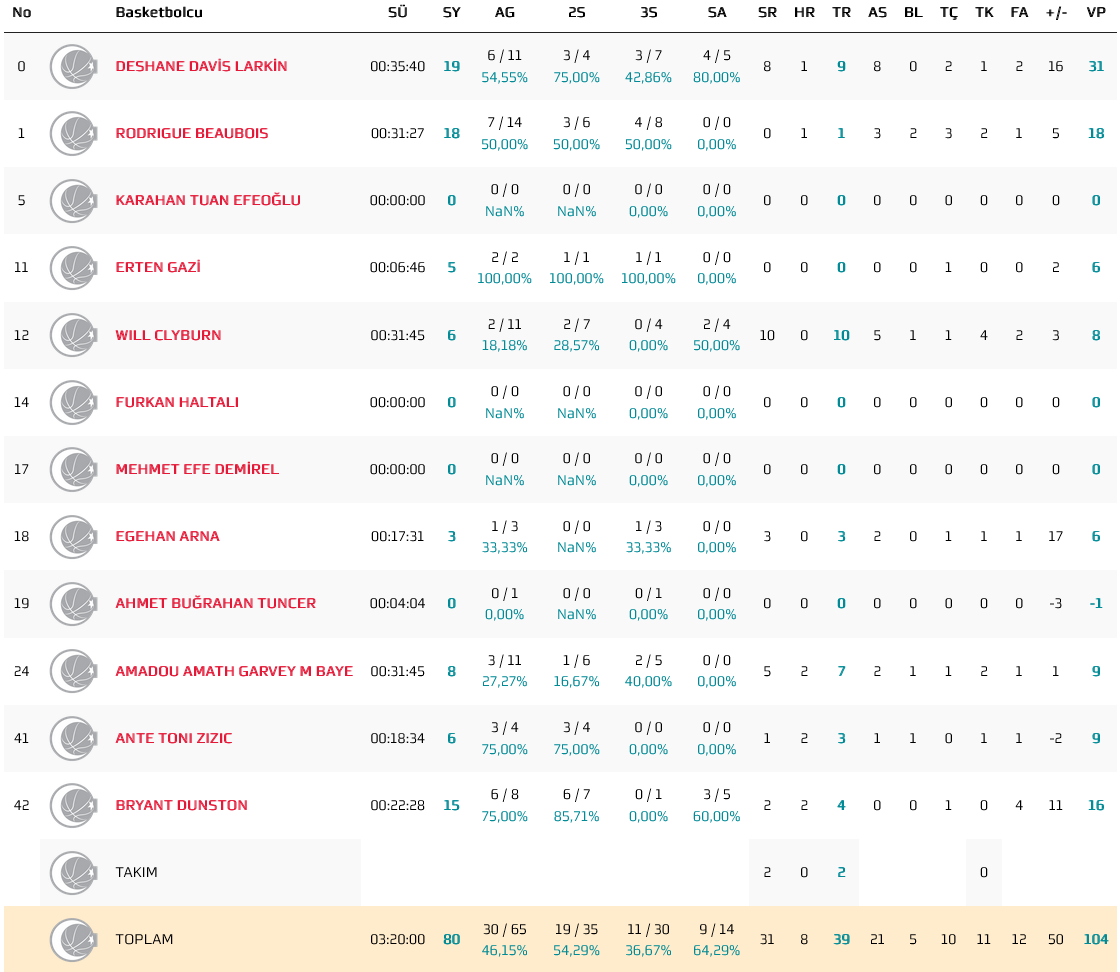Click the 2S column header
The image size is (1120, 972).
[x=576, y=12]
